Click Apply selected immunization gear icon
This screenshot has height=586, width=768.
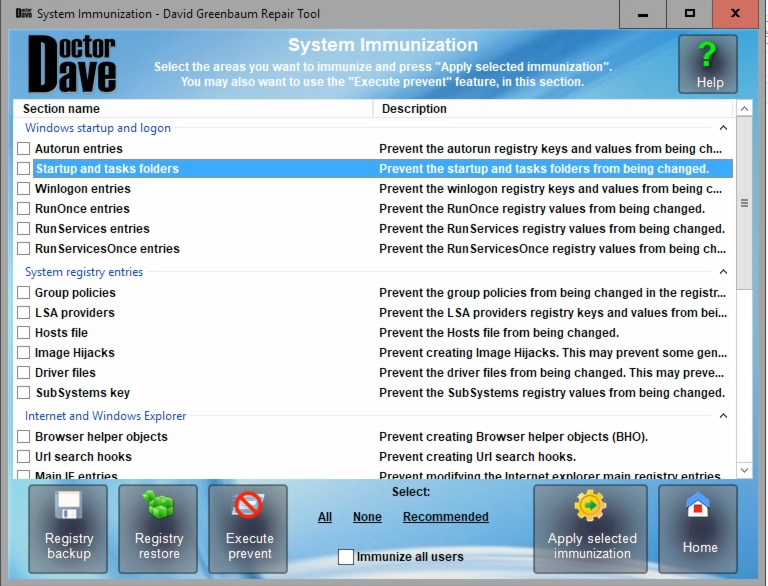pos(591,529)
